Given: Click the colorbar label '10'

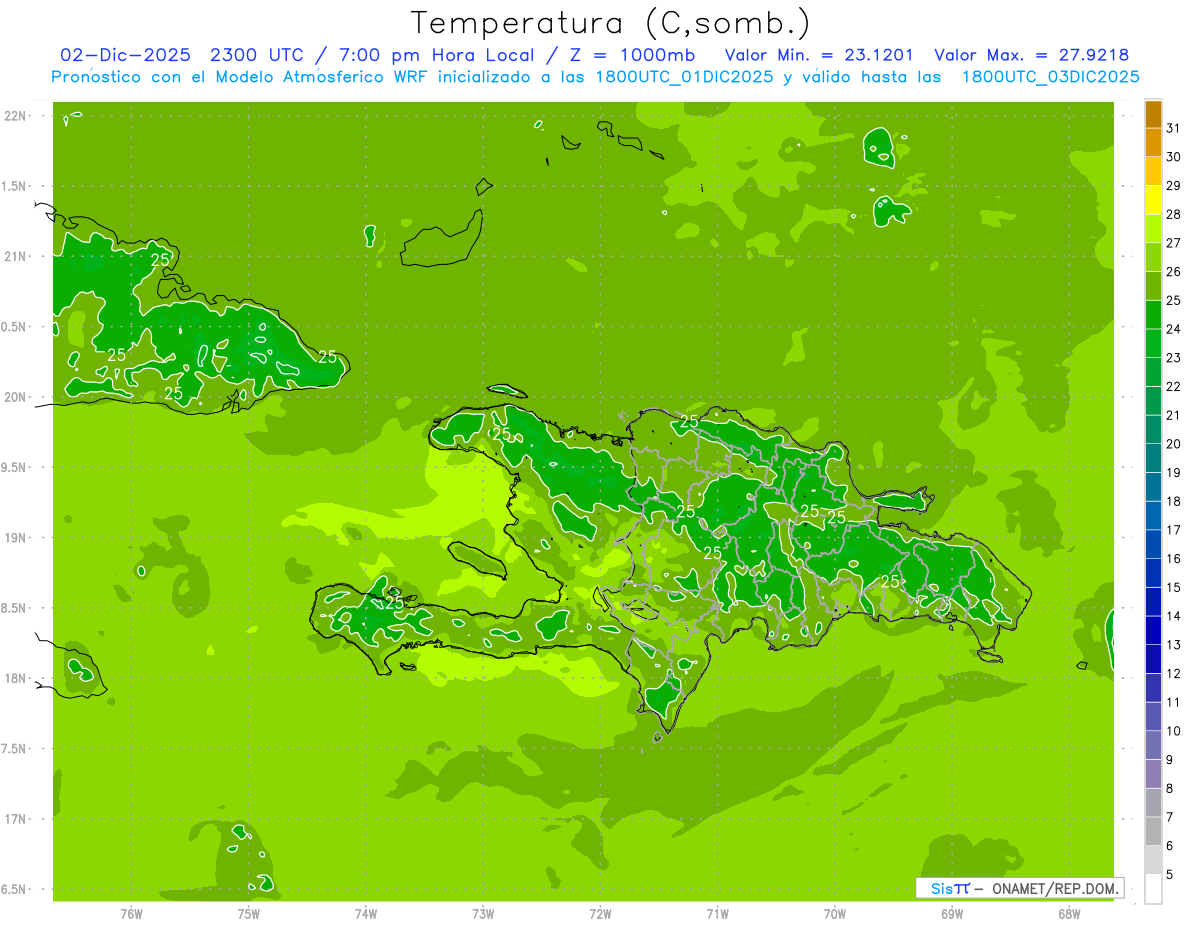Looking at the screenshot, I should [x=1174, y=731].
